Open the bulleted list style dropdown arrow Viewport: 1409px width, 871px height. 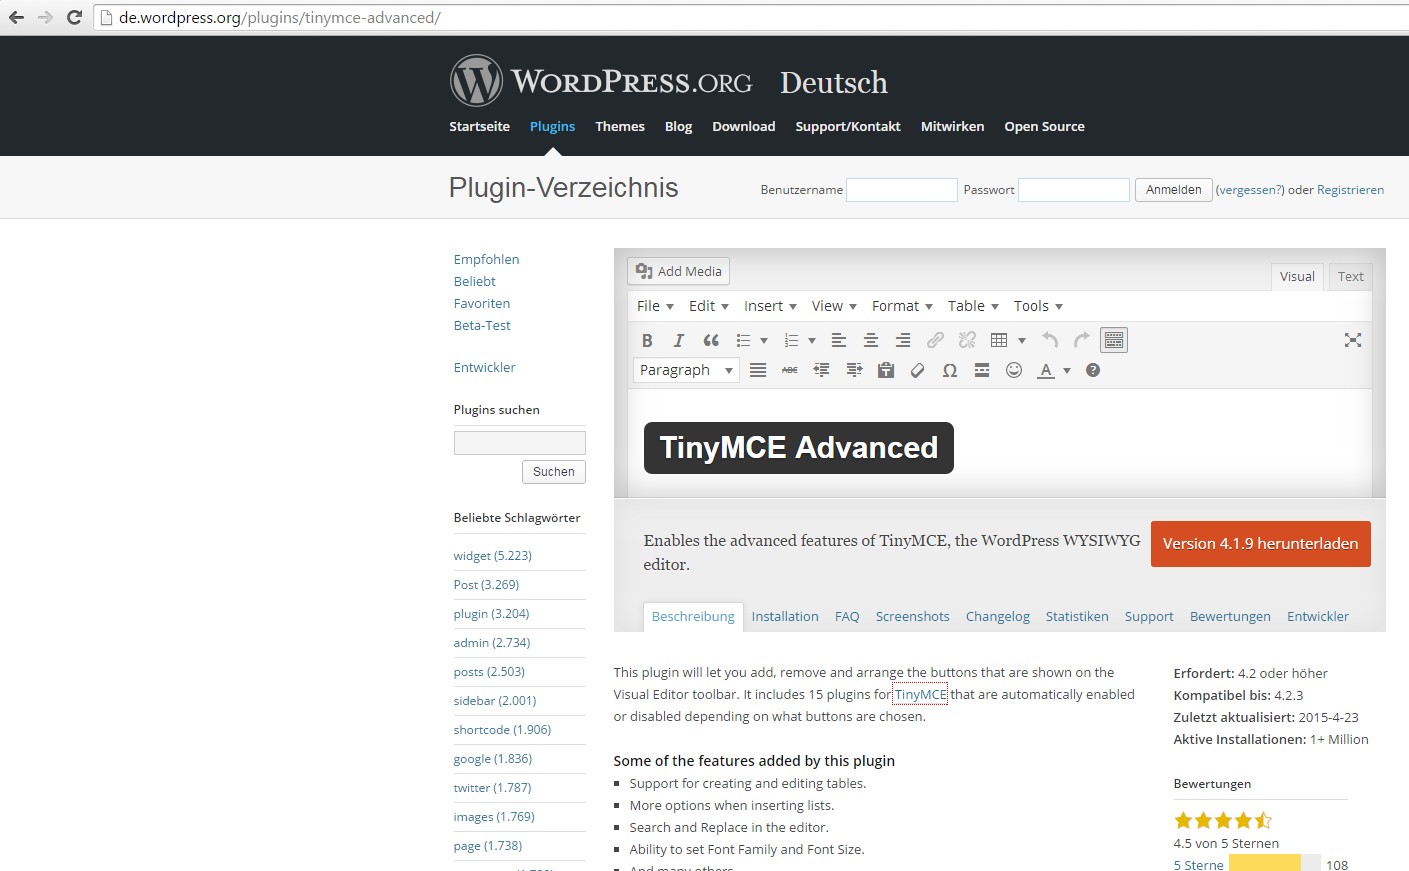764,341
